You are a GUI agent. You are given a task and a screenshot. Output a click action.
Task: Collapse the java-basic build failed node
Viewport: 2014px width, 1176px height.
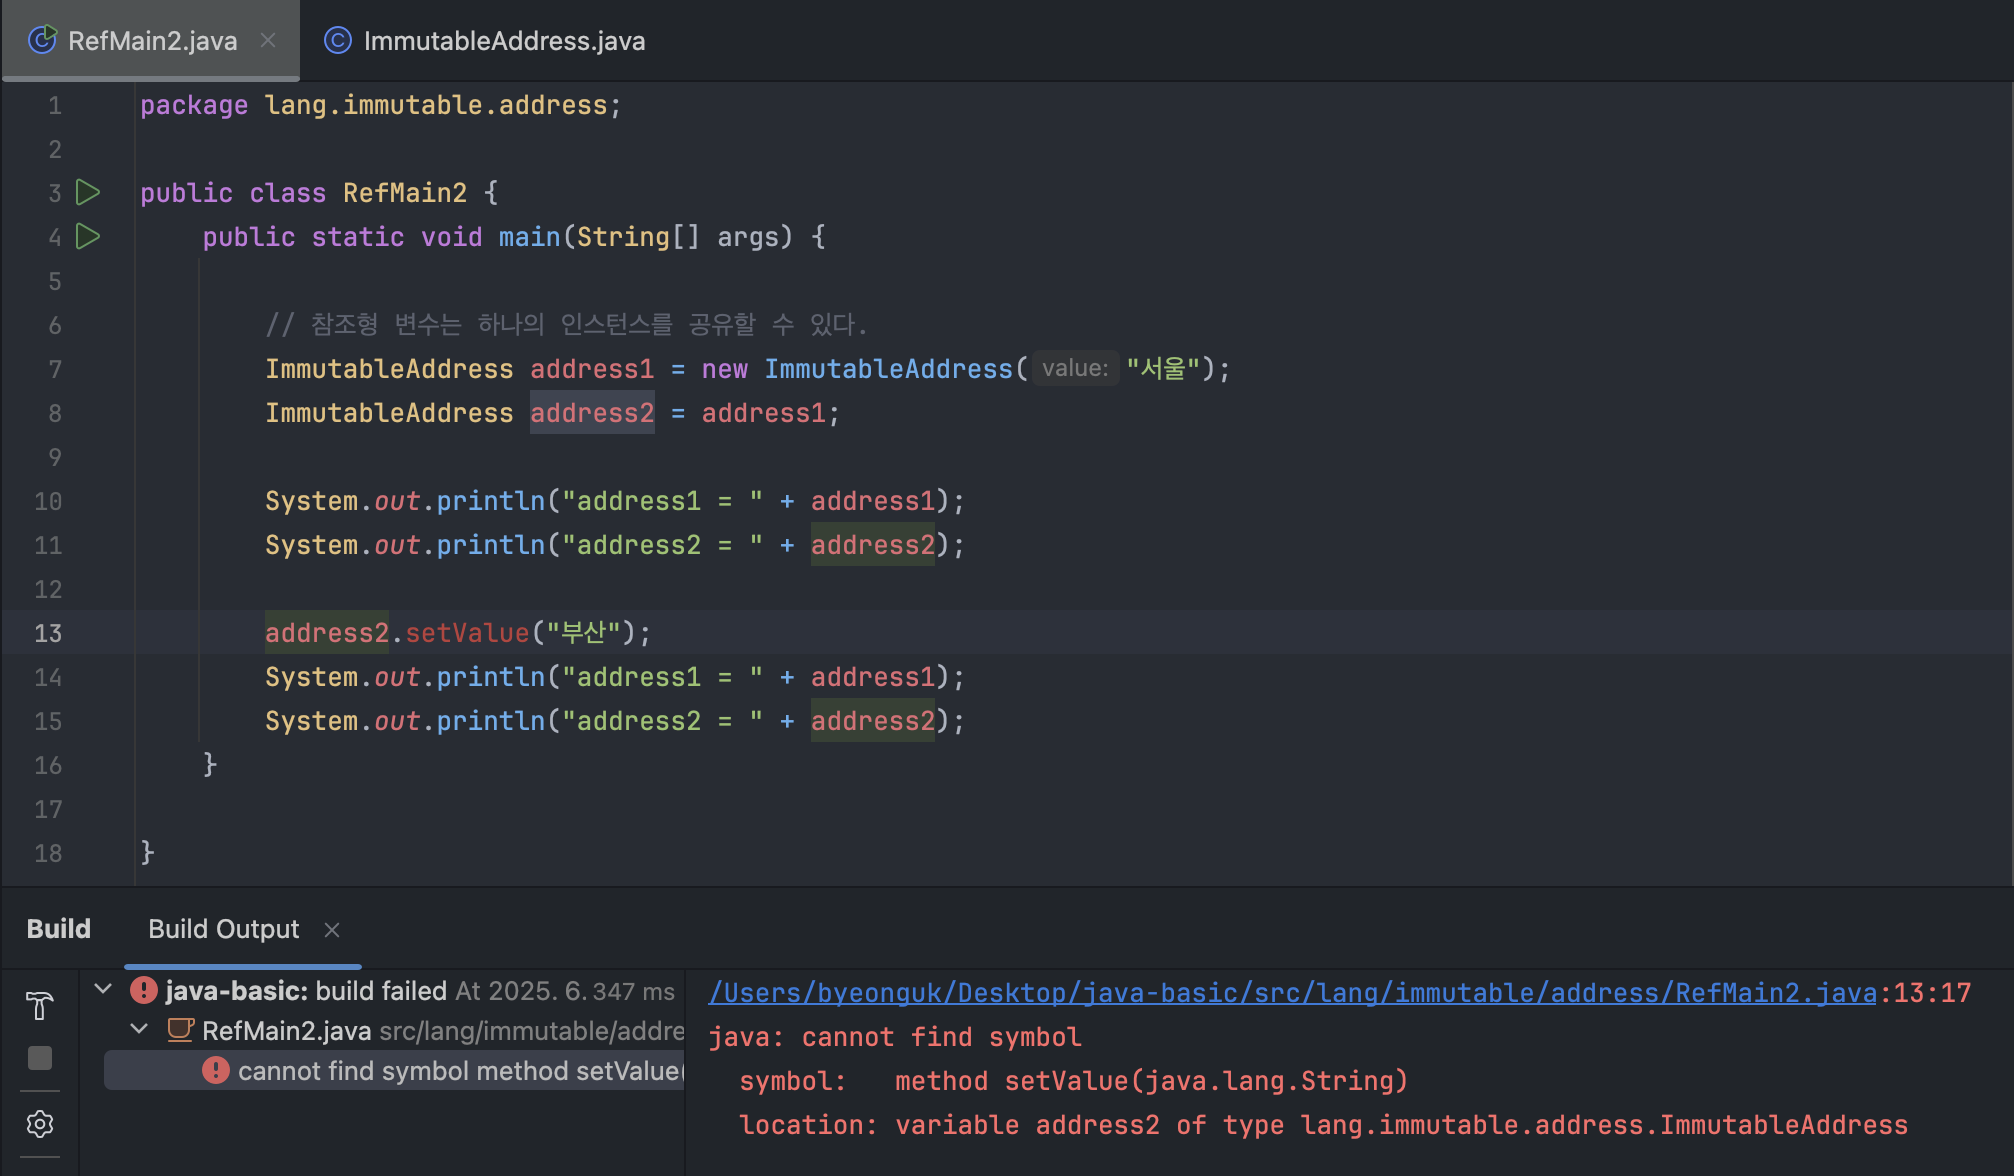(x=102, y=990)
